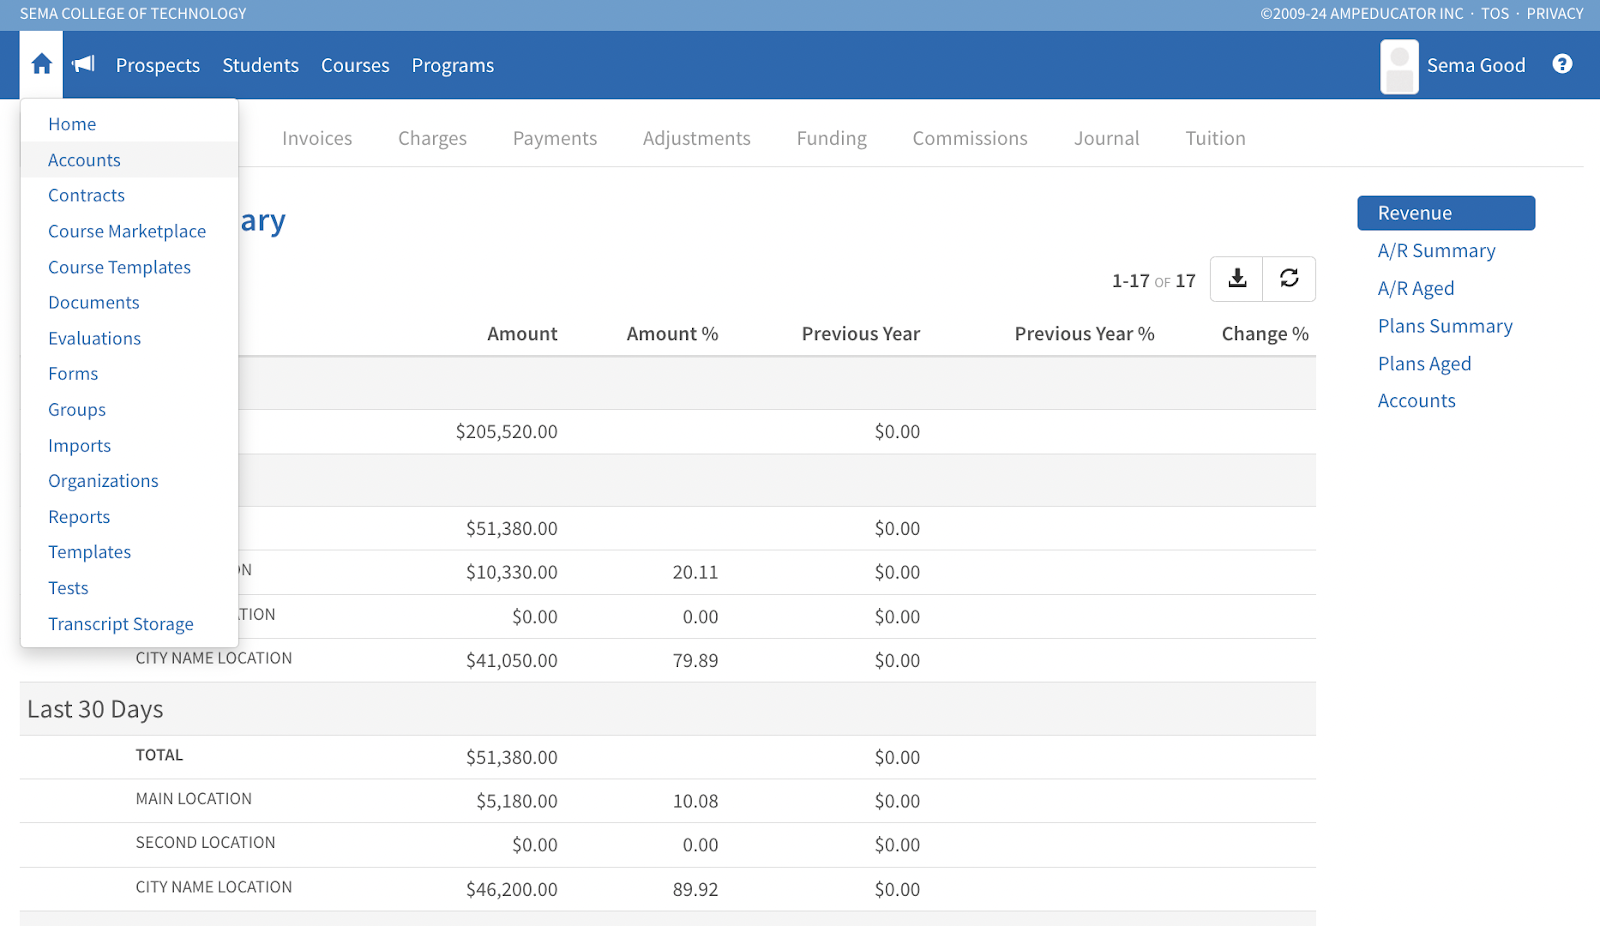Click SEMA COLLEGE OF TECHNOLOGY header text
This screenshot has height=926, width=1600.
[133, 14]
